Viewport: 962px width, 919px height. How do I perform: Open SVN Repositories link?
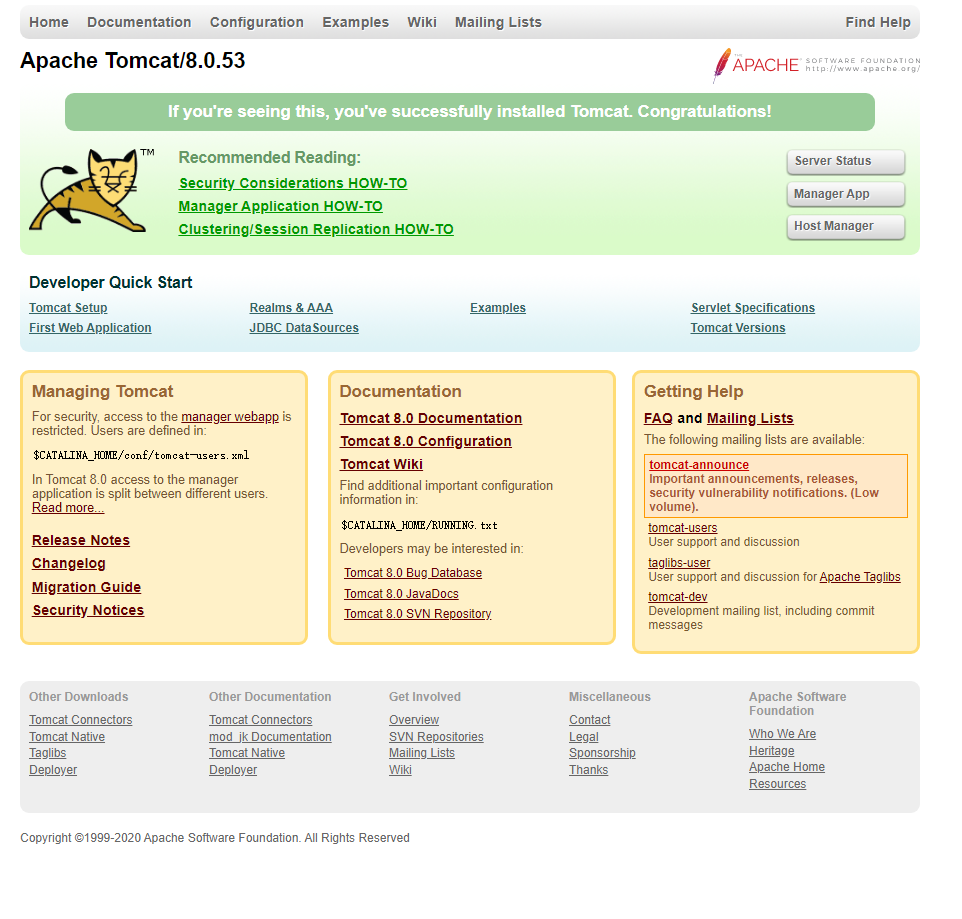click(436, 737)
